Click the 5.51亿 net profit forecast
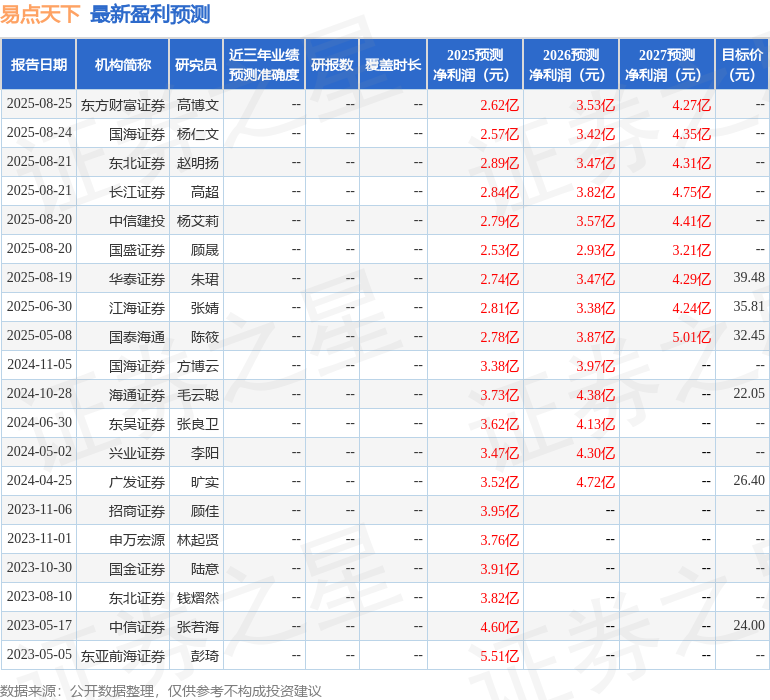The width and height of the screenshot is (770, 700). (x=499, y=656)
